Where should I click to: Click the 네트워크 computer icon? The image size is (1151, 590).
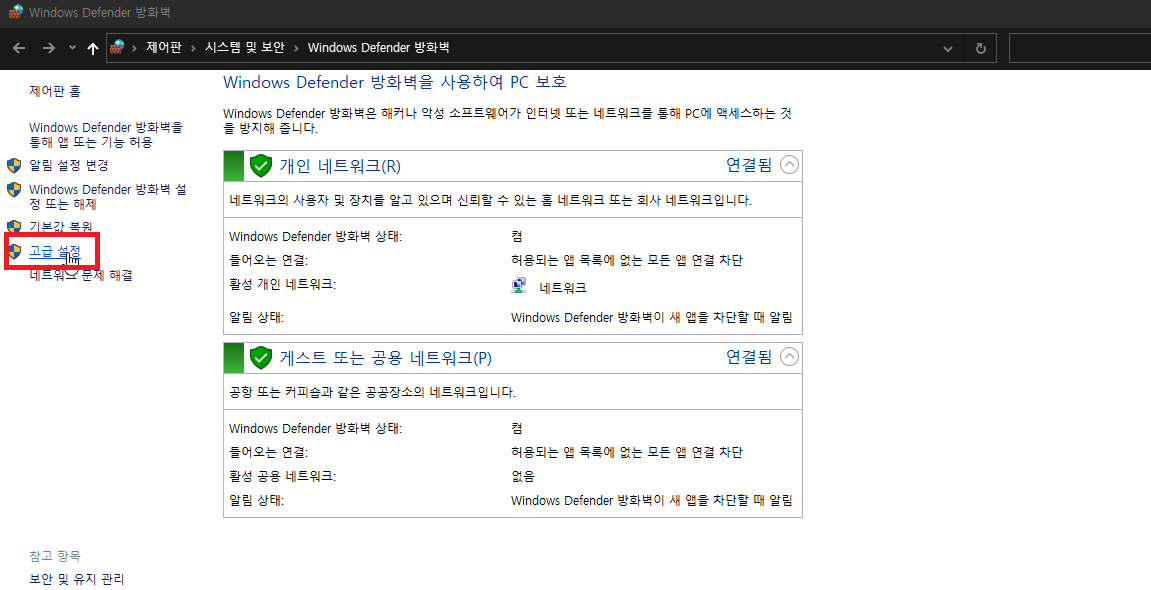pos(519,285)
